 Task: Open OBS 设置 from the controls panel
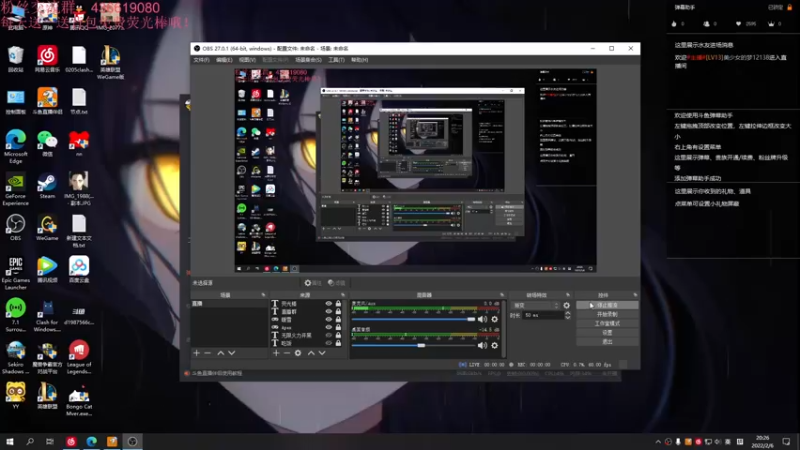[x=607, y=333]
